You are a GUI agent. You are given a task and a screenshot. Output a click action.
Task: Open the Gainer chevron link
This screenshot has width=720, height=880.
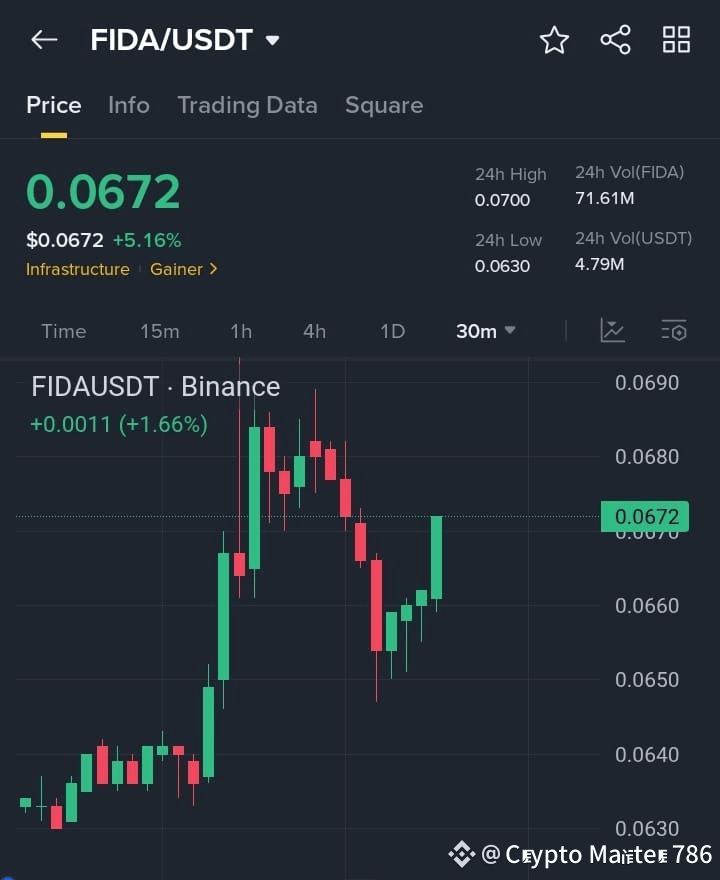[x=184, y=269]
